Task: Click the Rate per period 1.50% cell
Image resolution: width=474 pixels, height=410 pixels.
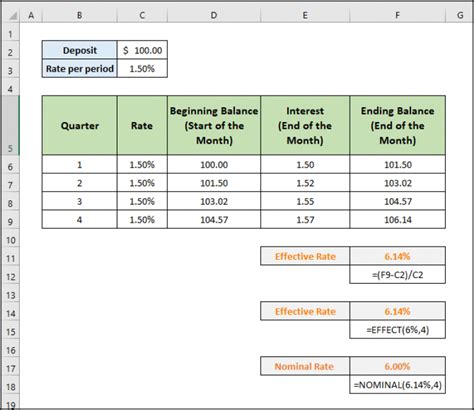Action: tap(142, 69)
